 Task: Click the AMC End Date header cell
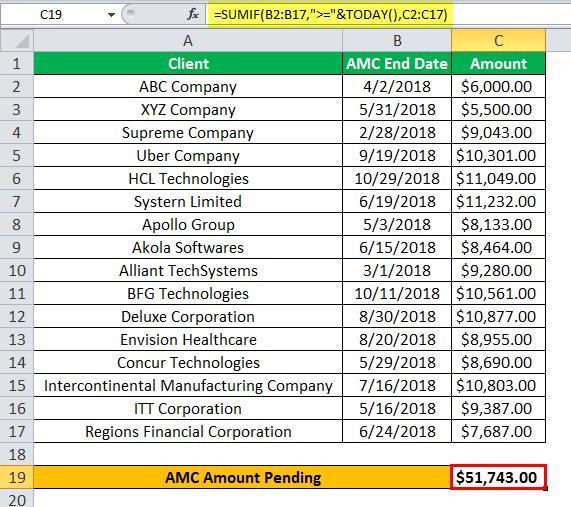click(397, 64)
